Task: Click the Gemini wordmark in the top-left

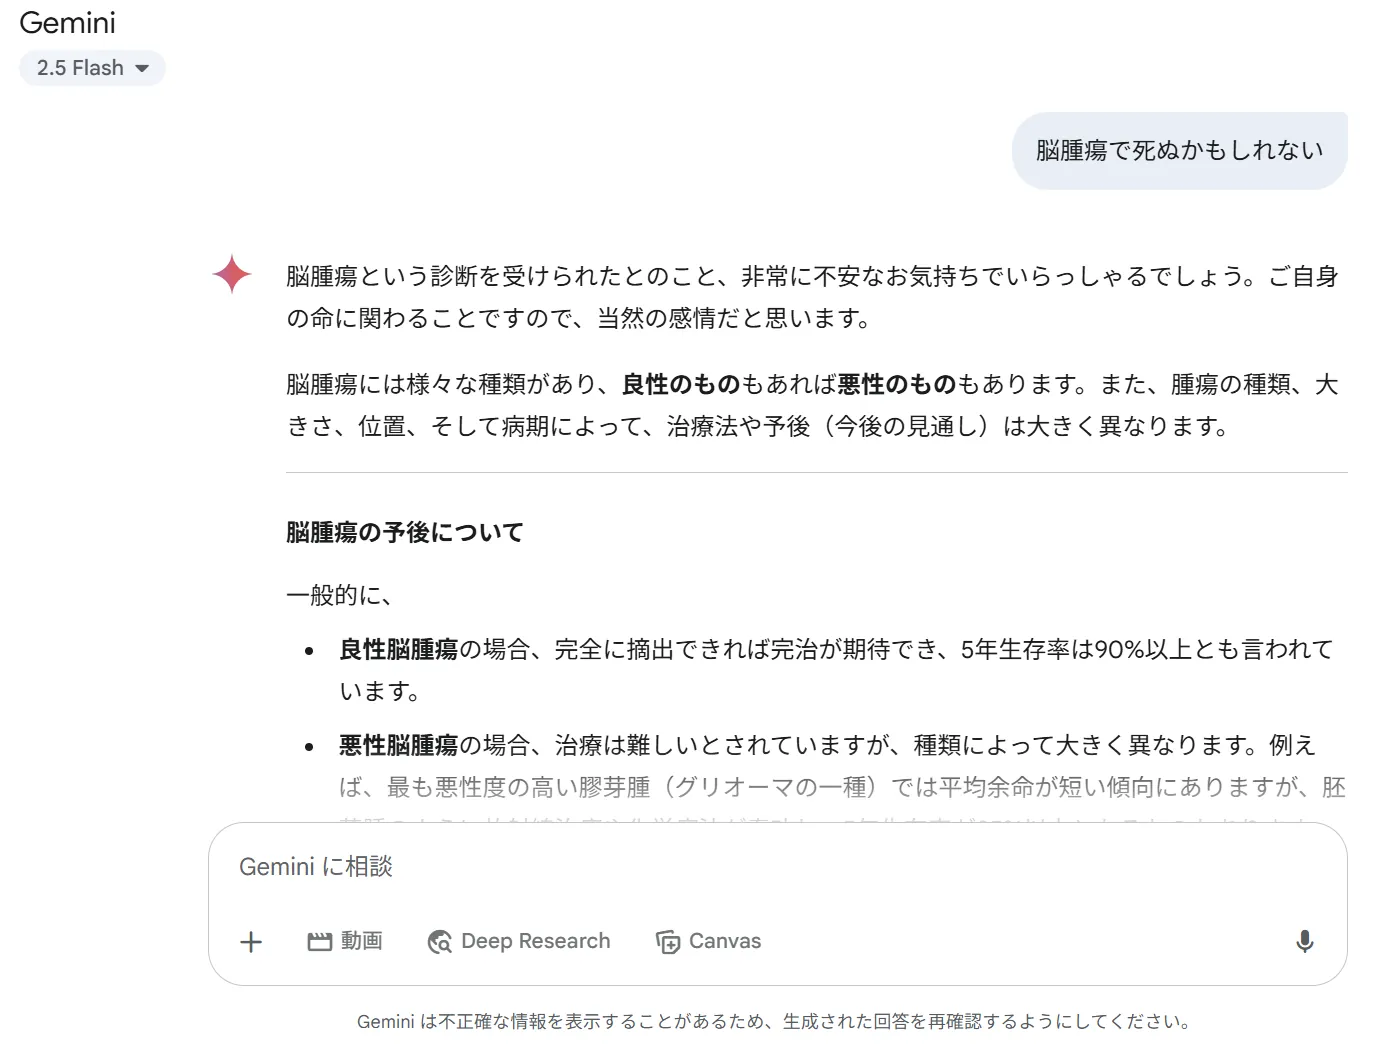Action: [67, 22]
